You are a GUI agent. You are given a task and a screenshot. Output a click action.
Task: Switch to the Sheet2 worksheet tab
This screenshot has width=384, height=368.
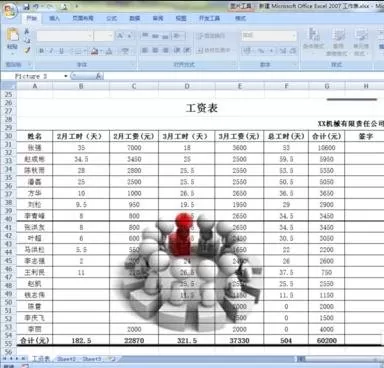click(x=66, y=359)
